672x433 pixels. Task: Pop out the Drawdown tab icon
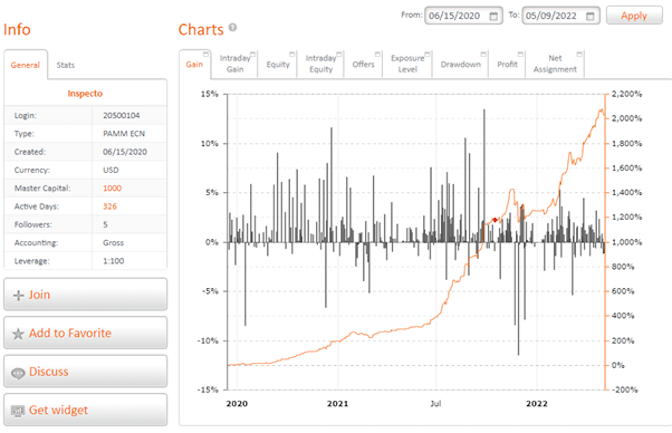484,54
